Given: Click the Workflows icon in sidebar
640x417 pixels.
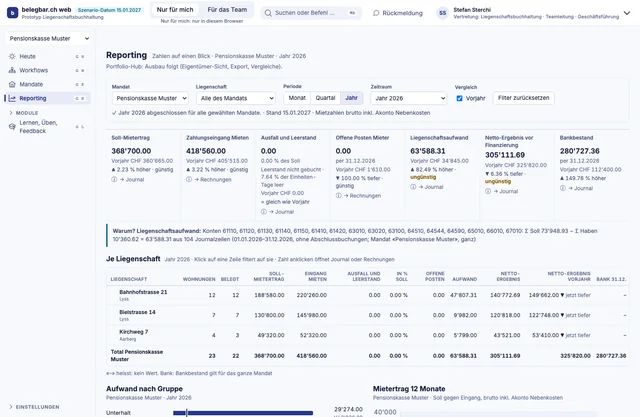Looking at the screenshot, I should 12,70.
